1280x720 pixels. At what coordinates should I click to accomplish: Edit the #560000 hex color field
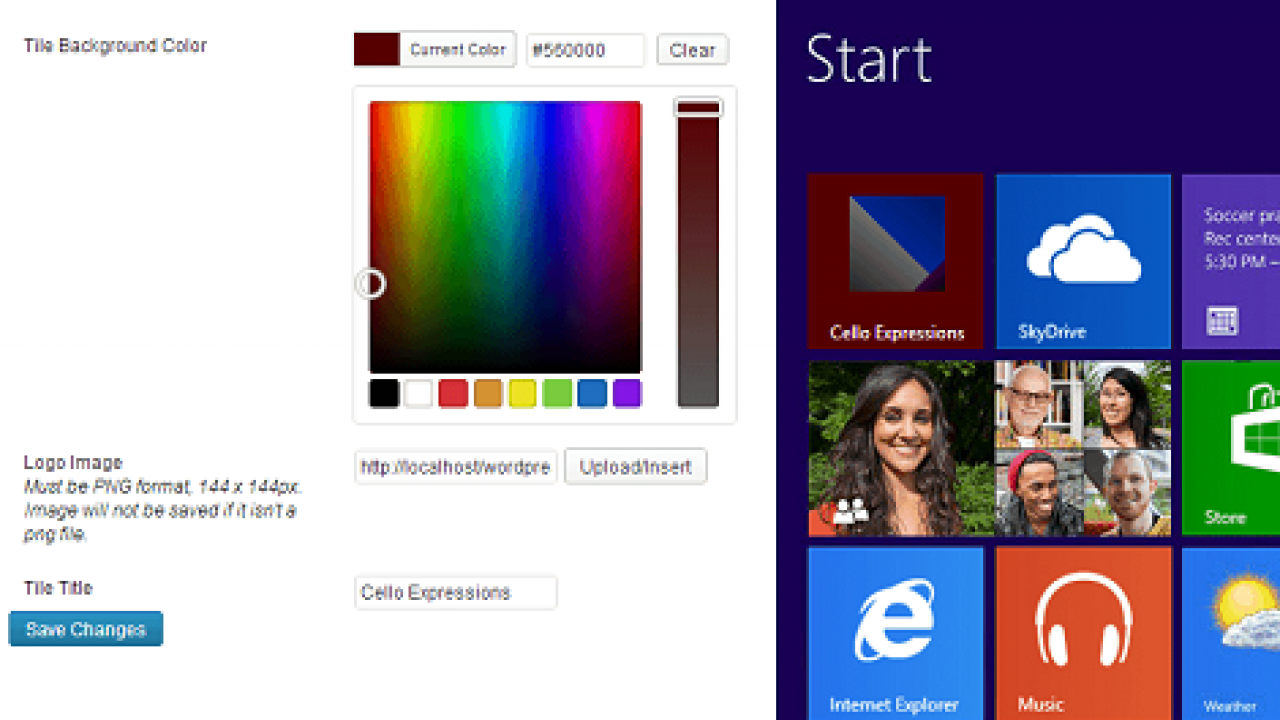coord(586,50)
